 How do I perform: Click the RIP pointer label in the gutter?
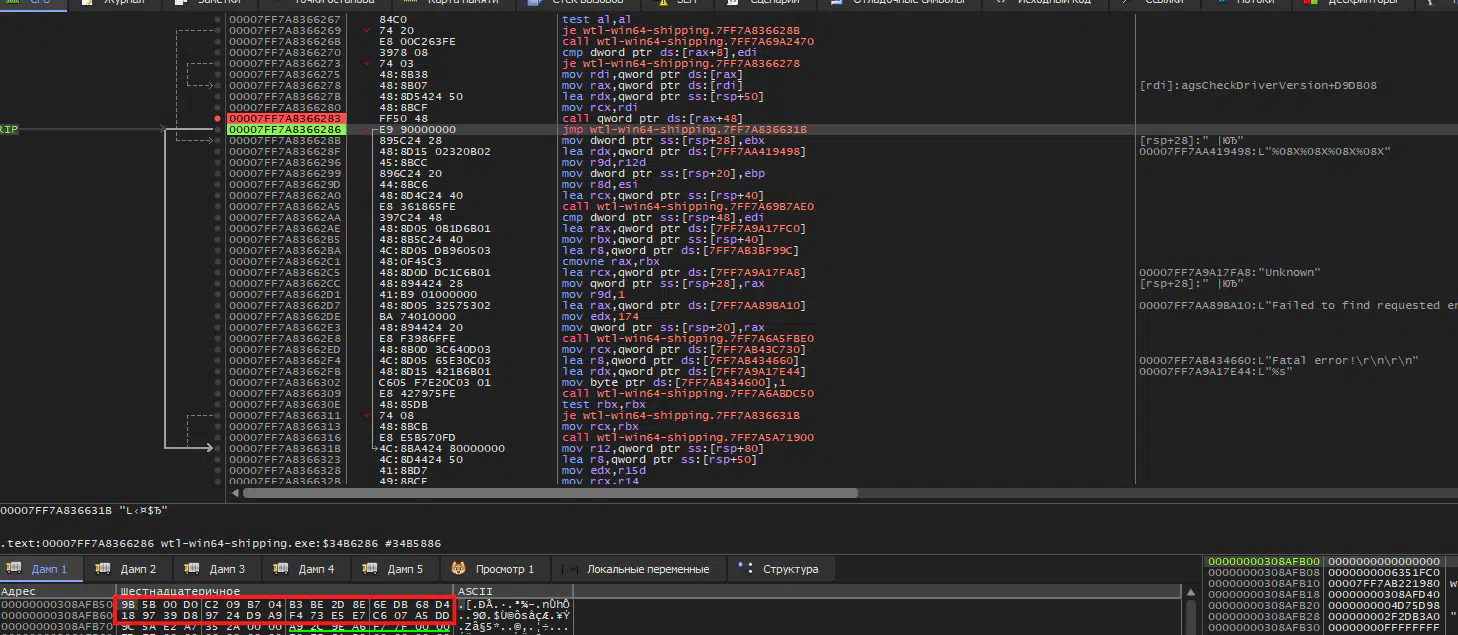[x=9, y=130]
